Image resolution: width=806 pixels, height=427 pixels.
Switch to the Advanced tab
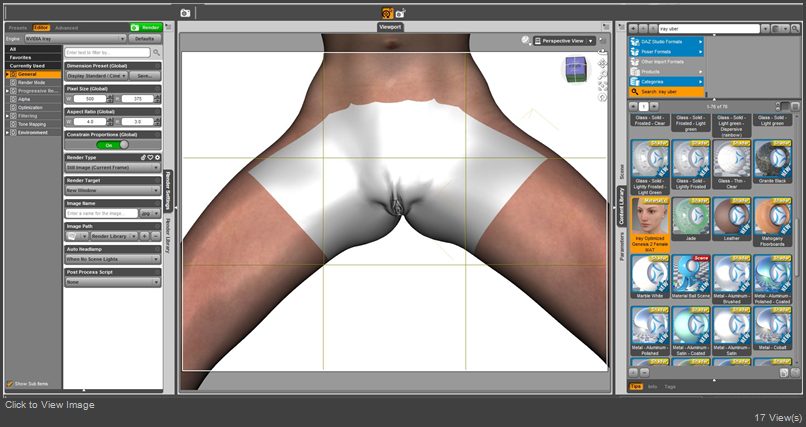click(x=67, y=28)
